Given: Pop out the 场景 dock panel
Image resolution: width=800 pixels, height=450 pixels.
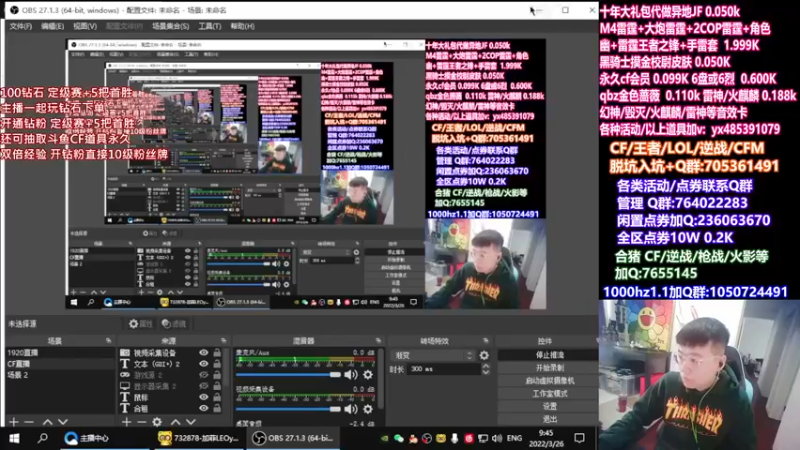Looking at the screenshot, I should tap(108, 340).
